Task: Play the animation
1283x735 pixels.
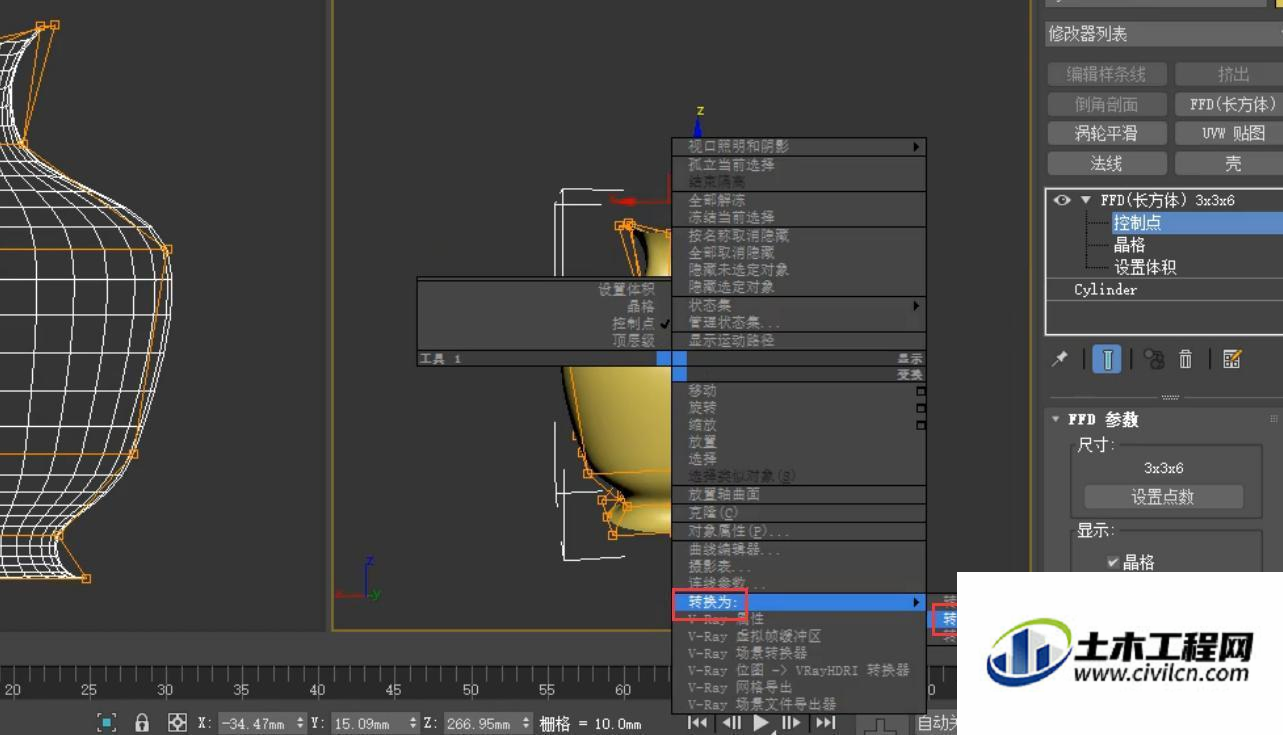Action: coord(762,722)
